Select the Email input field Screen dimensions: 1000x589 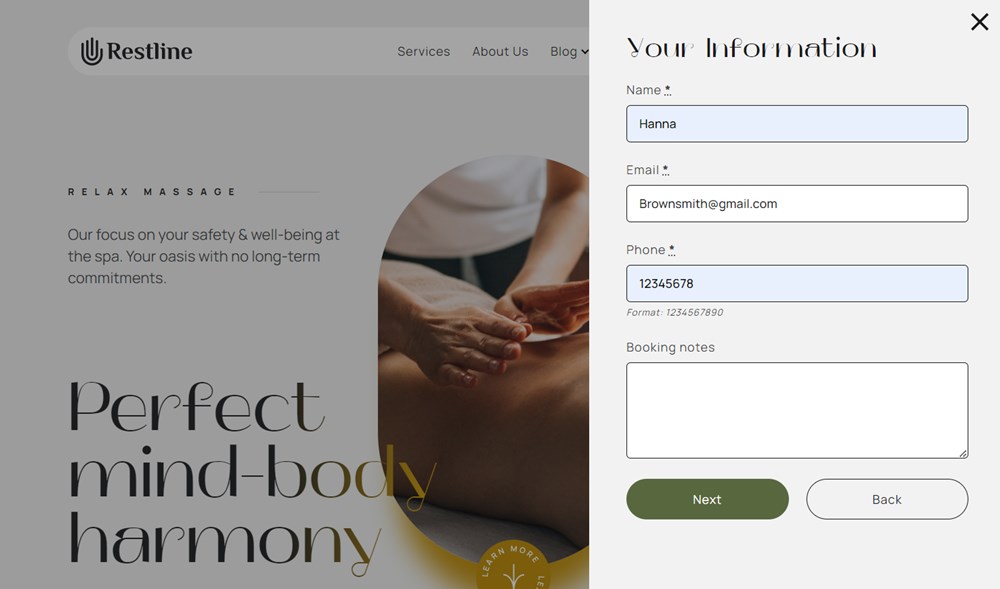coord(797,203)
